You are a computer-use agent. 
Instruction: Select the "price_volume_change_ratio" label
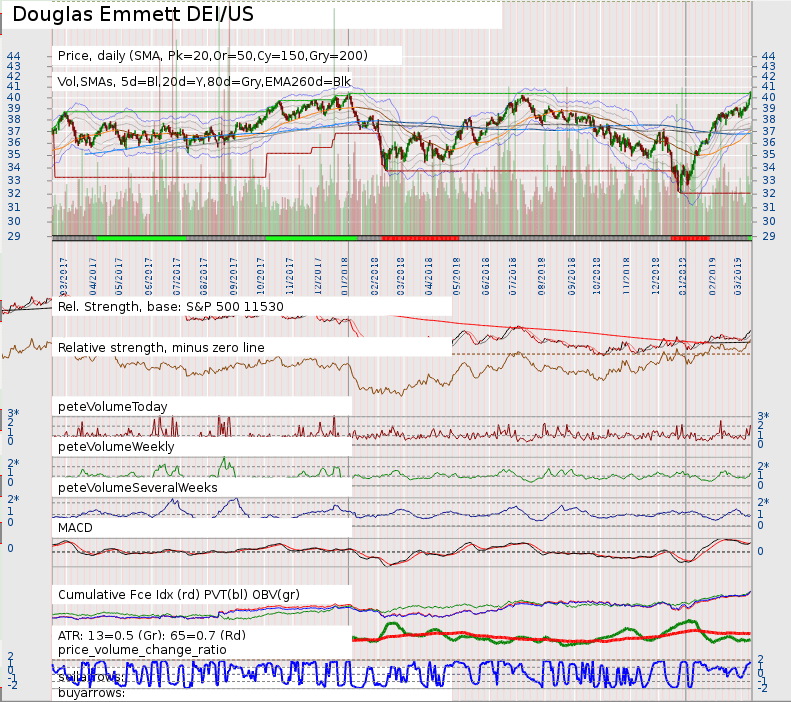142,650
